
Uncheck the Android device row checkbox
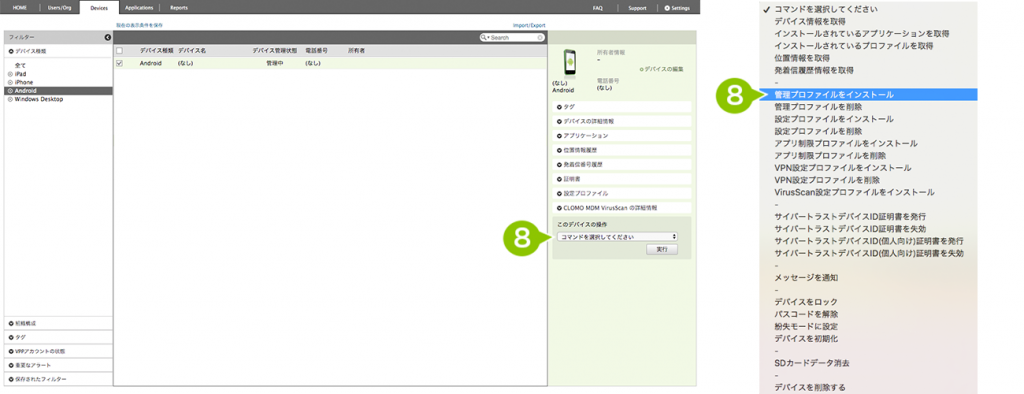tap(119, 63)
